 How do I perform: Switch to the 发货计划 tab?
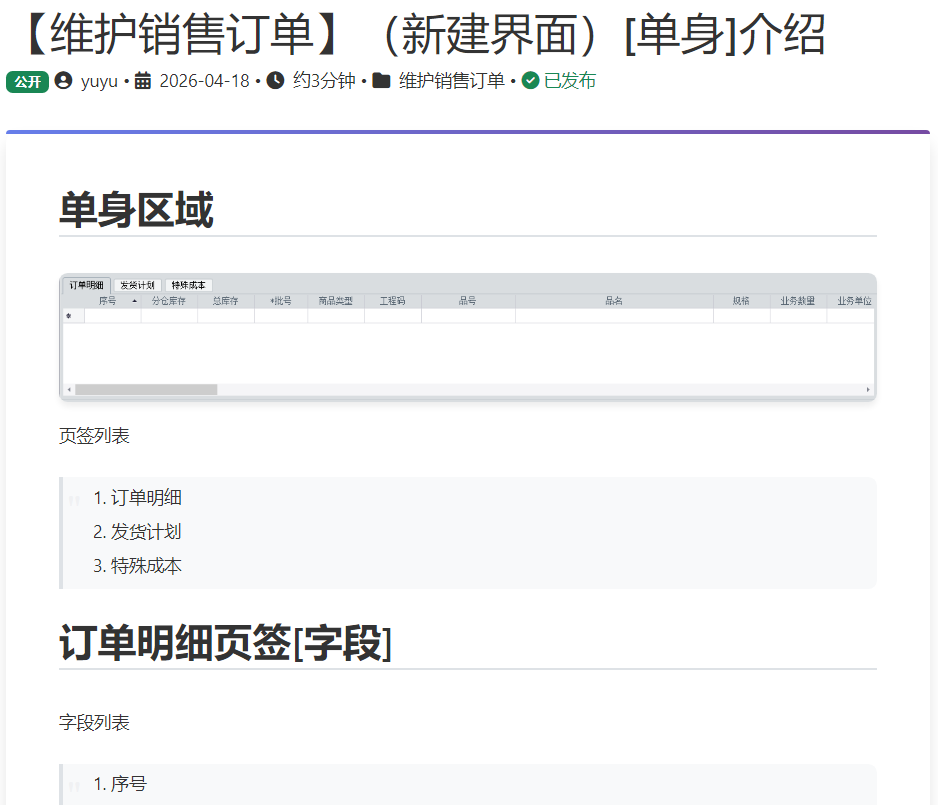137,285
